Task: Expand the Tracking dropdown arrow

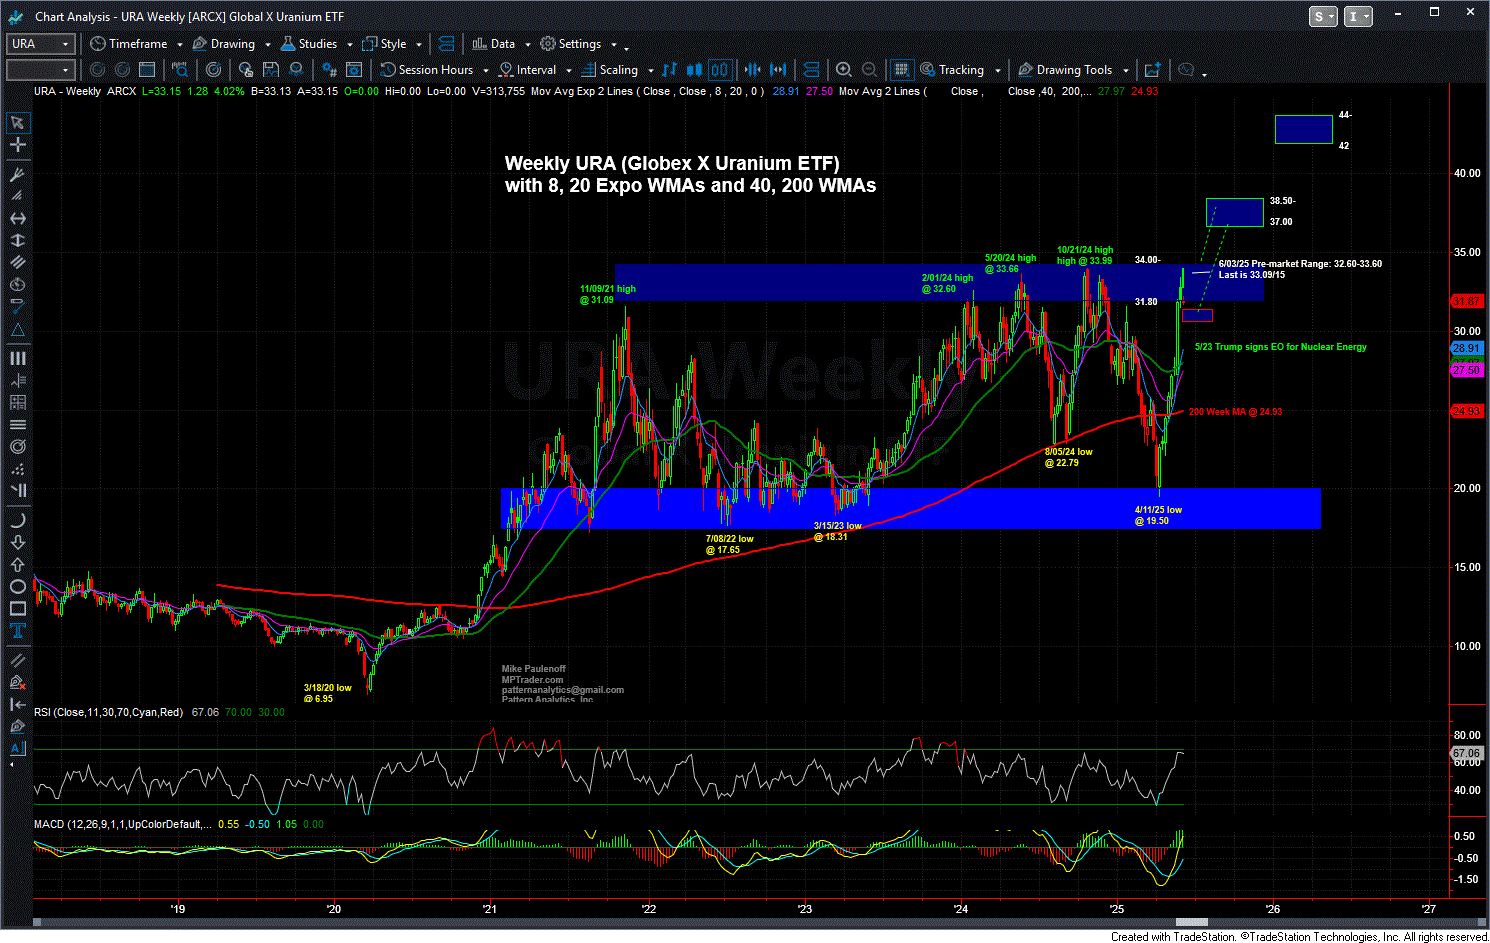Action: [x=996, y=71]
